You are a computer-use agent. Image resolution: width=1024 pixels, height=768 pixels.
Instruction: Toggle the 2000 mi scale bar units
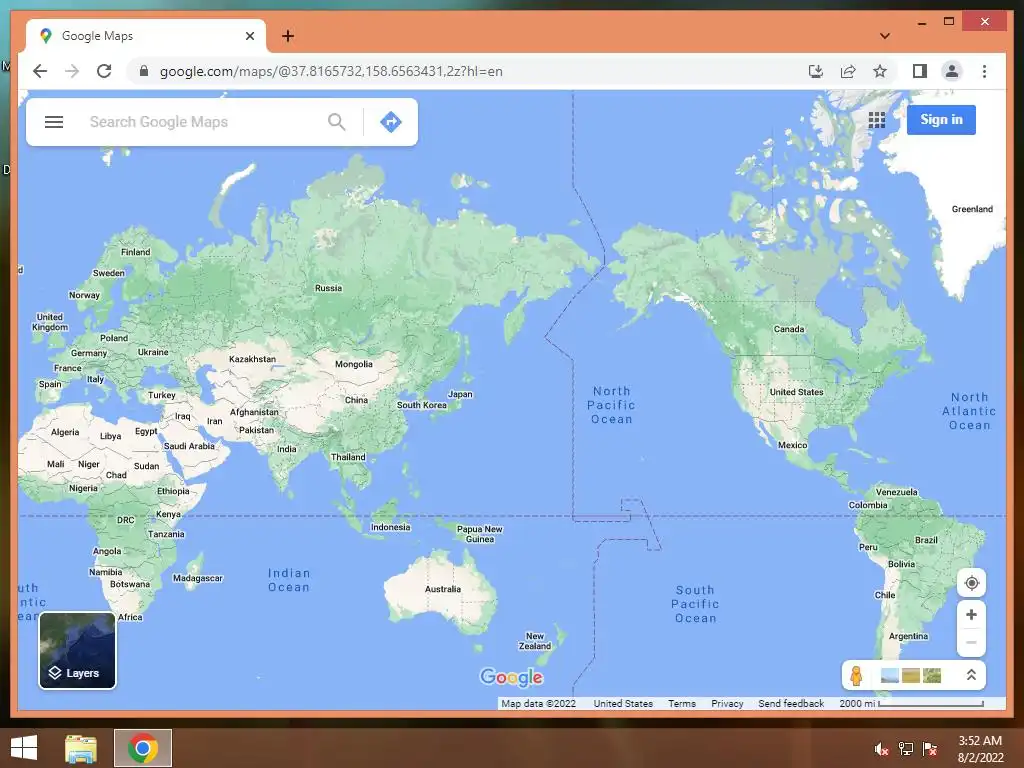911,703
